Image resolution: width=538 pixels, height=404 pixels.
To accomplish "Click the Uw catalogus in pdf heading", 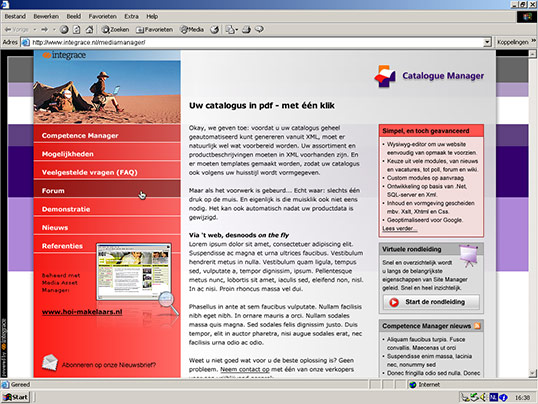I will (x=262, y=105).
